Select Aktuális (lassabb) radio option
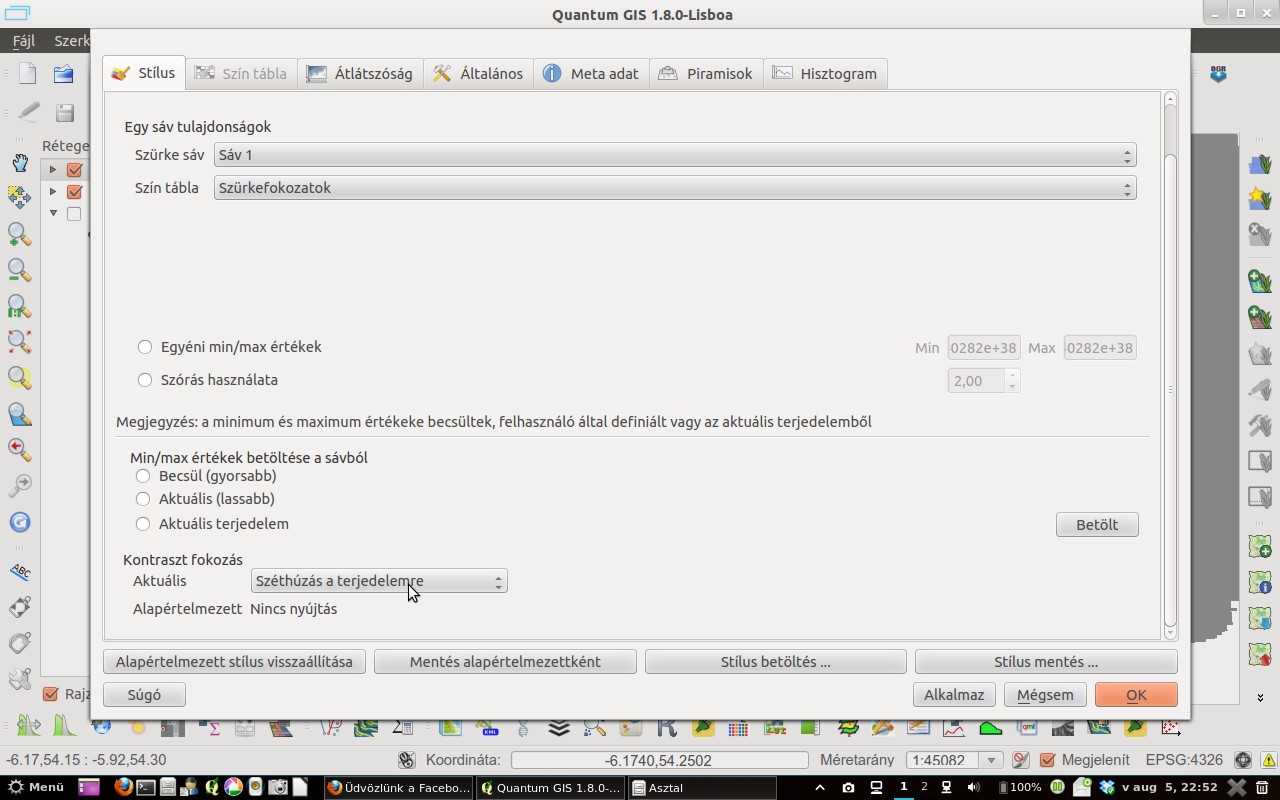 (143, 499)
